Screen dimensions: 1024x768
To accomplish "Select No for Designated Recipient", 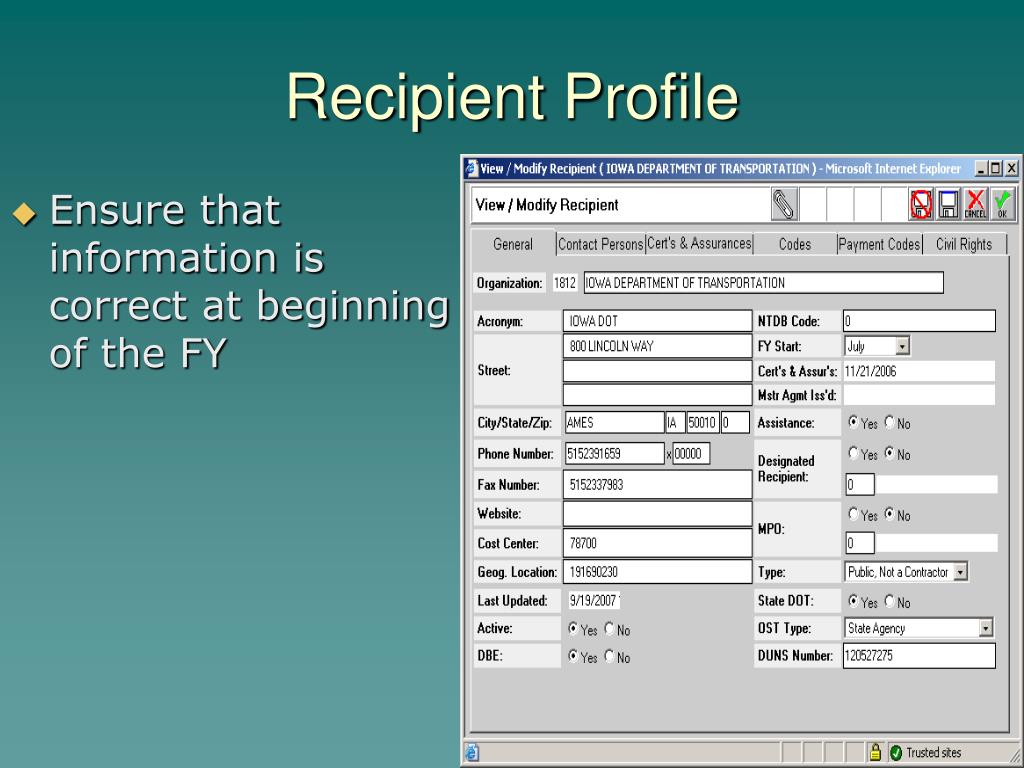I will (x=889, y=453).
